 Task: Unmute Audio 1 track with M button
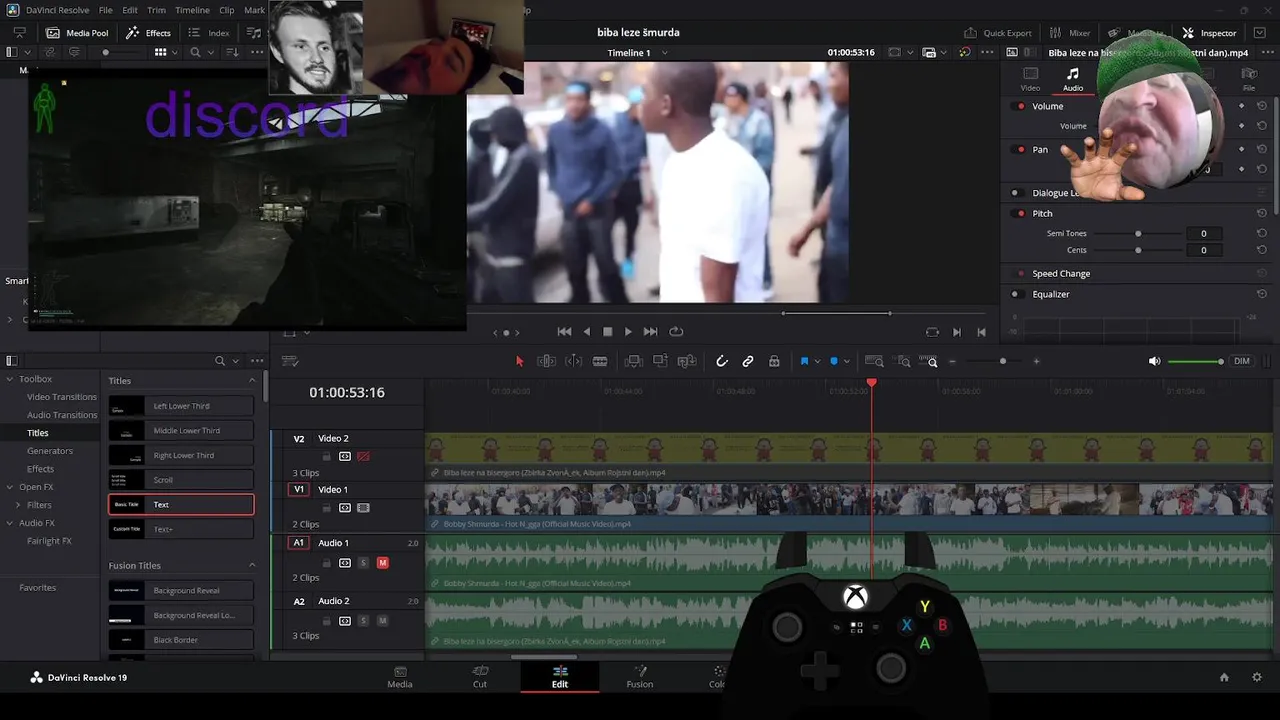382,563
